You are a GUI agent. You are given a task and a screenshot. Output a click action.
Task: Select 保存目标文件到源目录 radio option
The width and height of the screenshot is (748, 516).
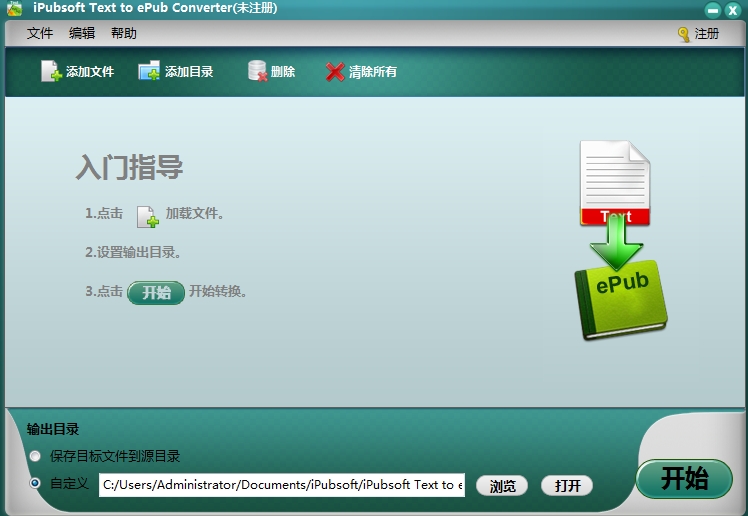point(35,456)
